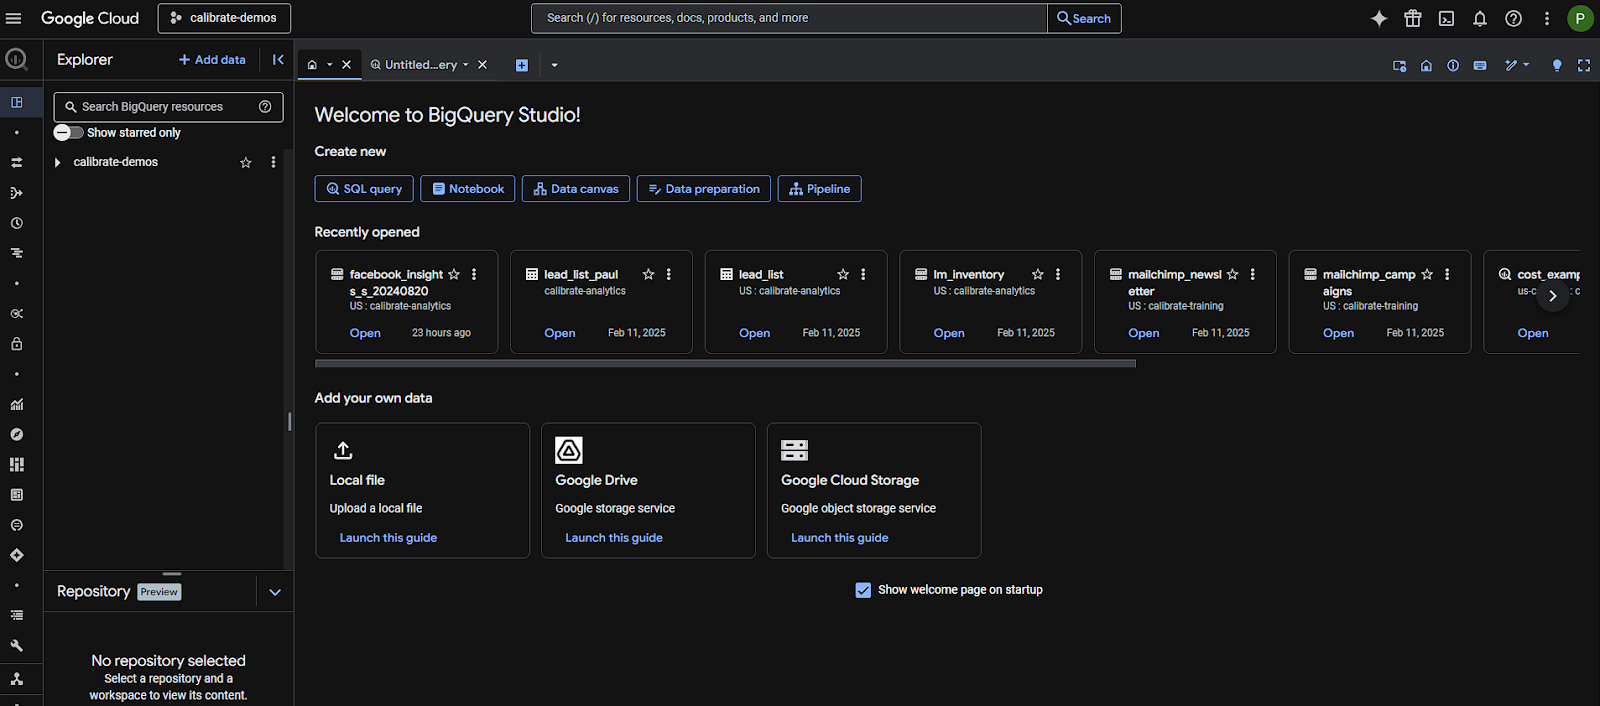Expand the Repository panel chevron
The width and height of the screenshot is (1600, 706).
[x=275, y=592]
